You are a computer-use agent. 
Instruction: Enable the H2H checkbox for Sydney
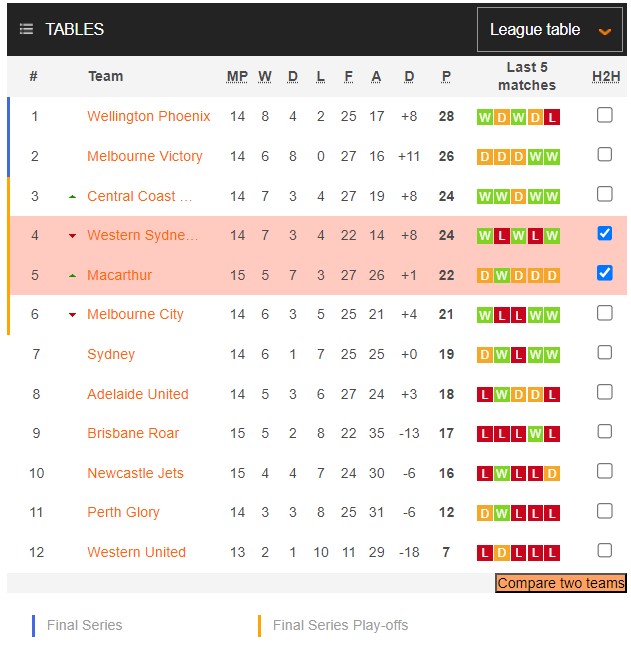(604, 352)
